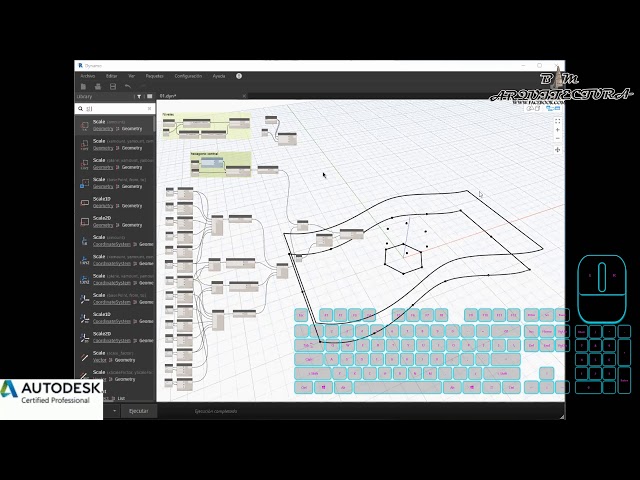
Task: Click the library results scrollbar
Action: [154, 124]
